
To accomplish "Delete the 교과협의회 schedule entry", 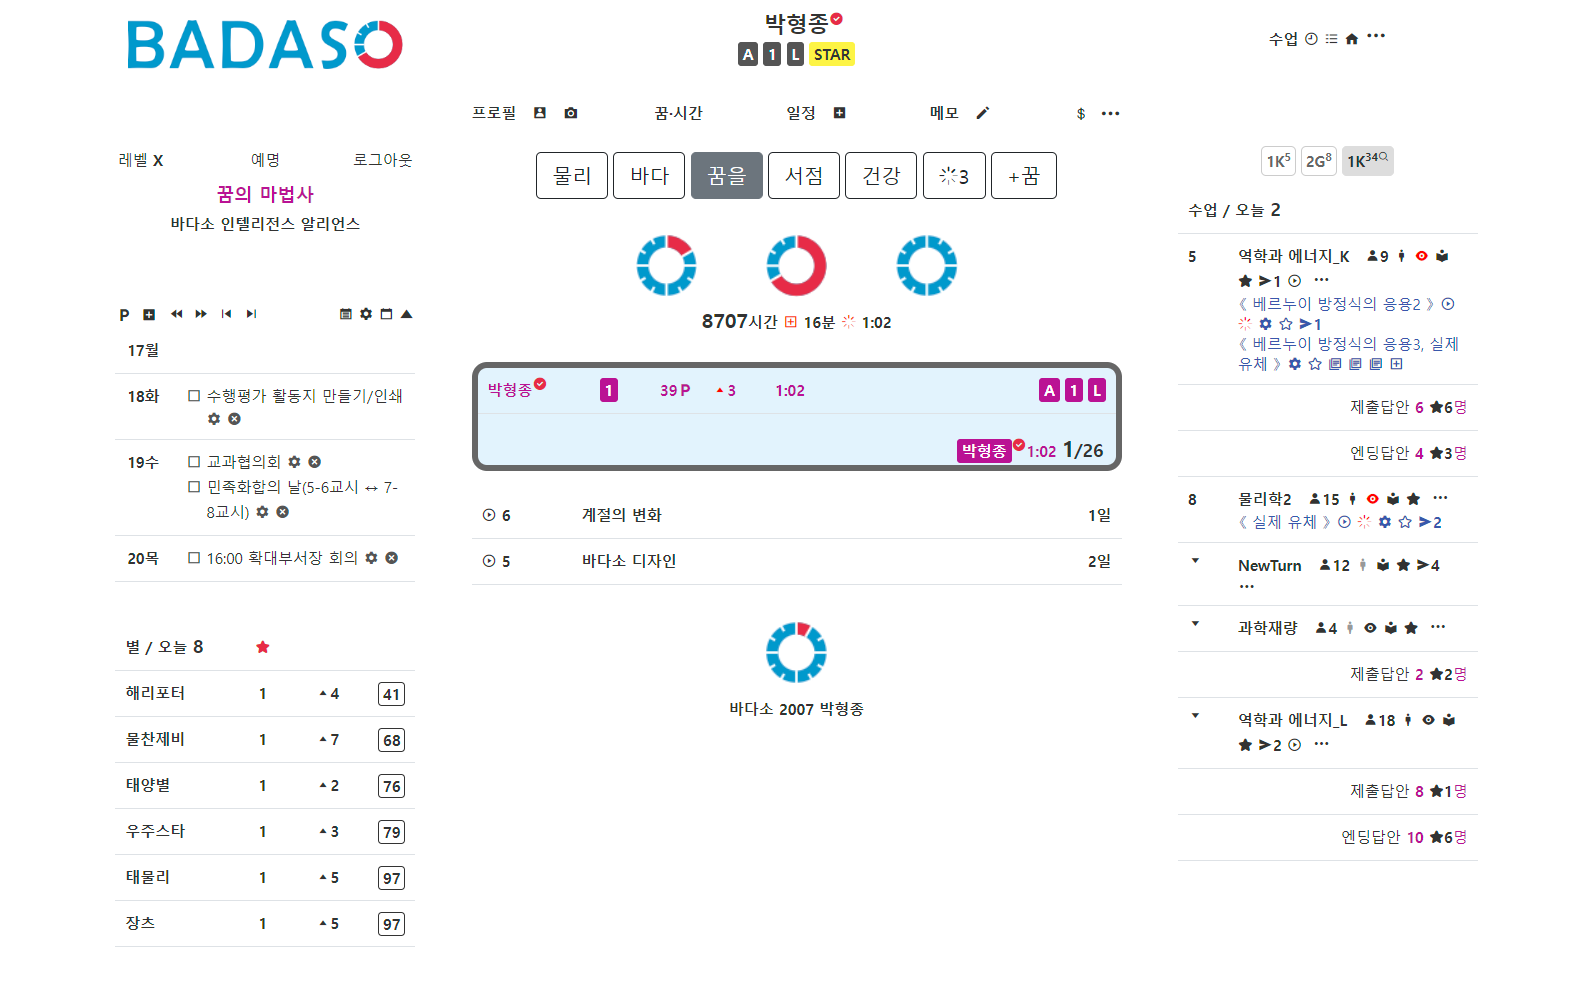I will coord(315,462).
